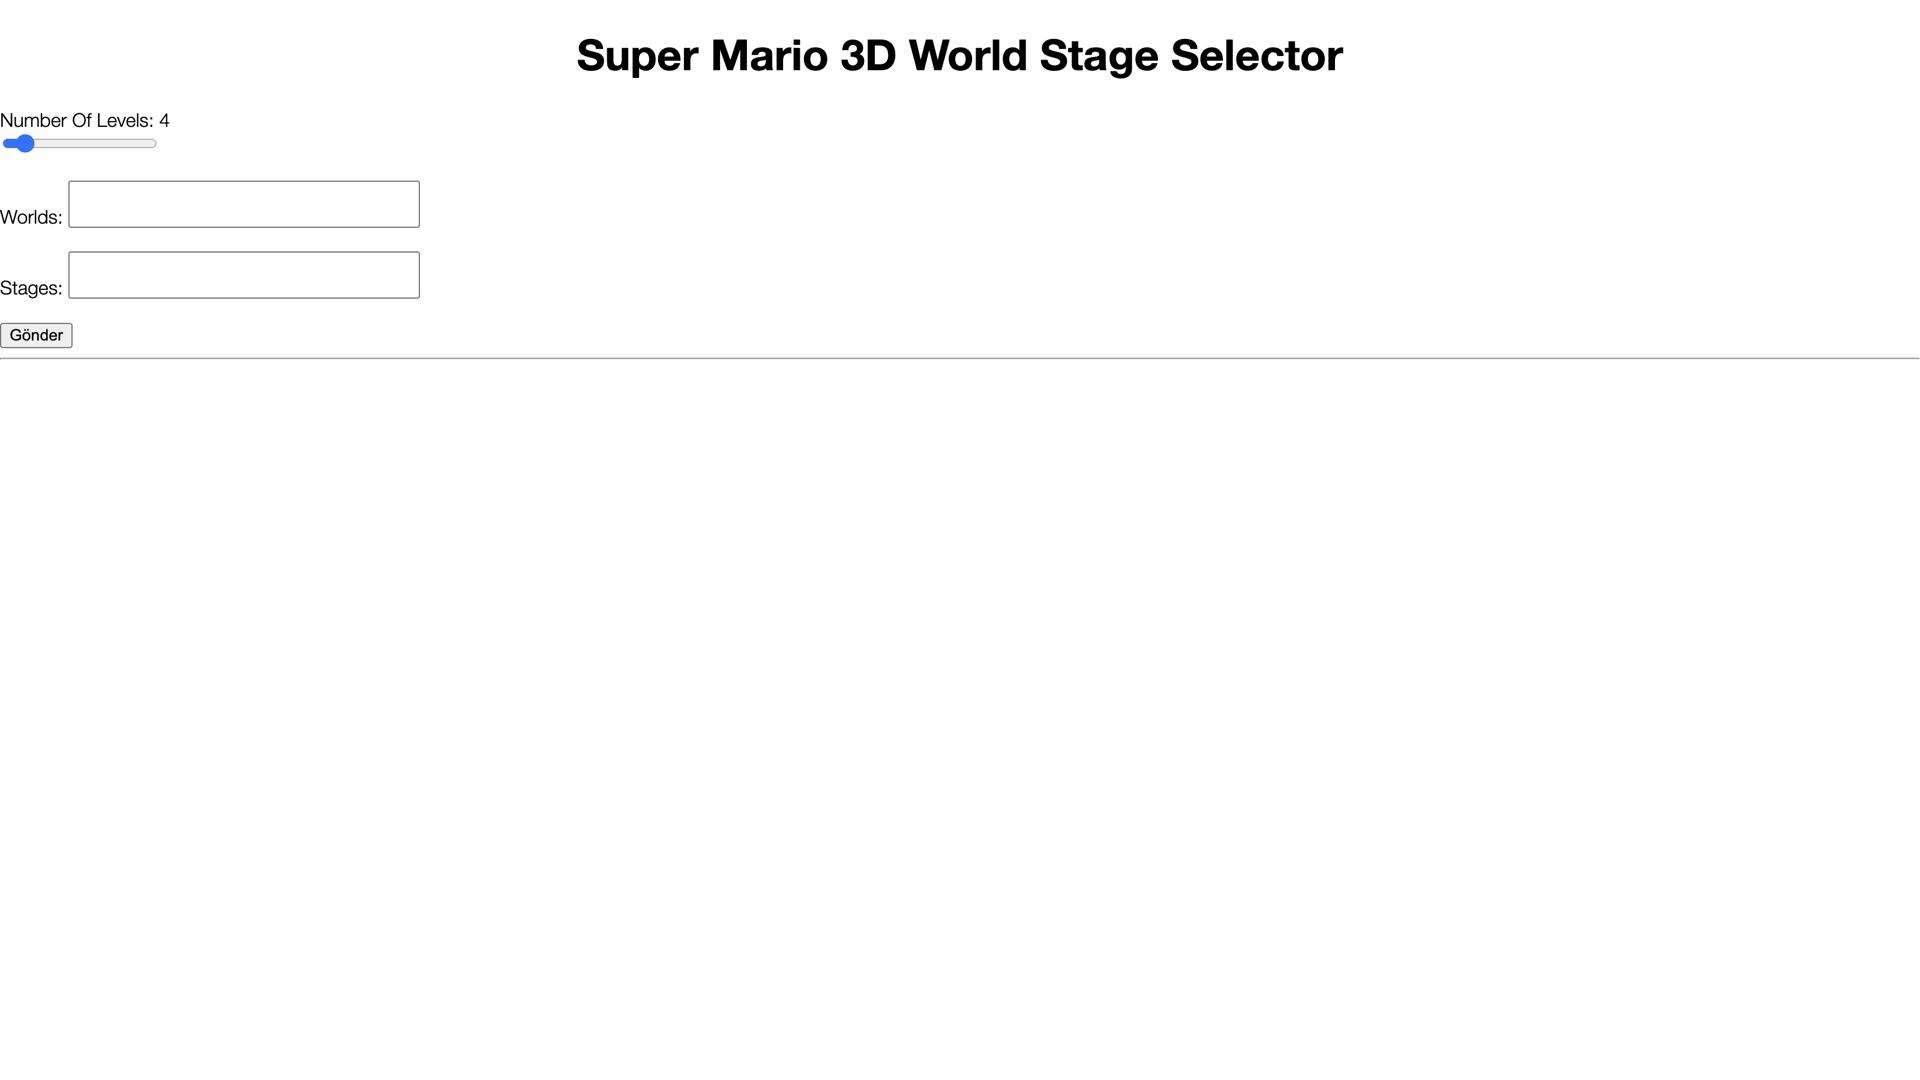Focus the Worlds text input field
This screenshot has height=1080, width=1920.
coord(243,204)
